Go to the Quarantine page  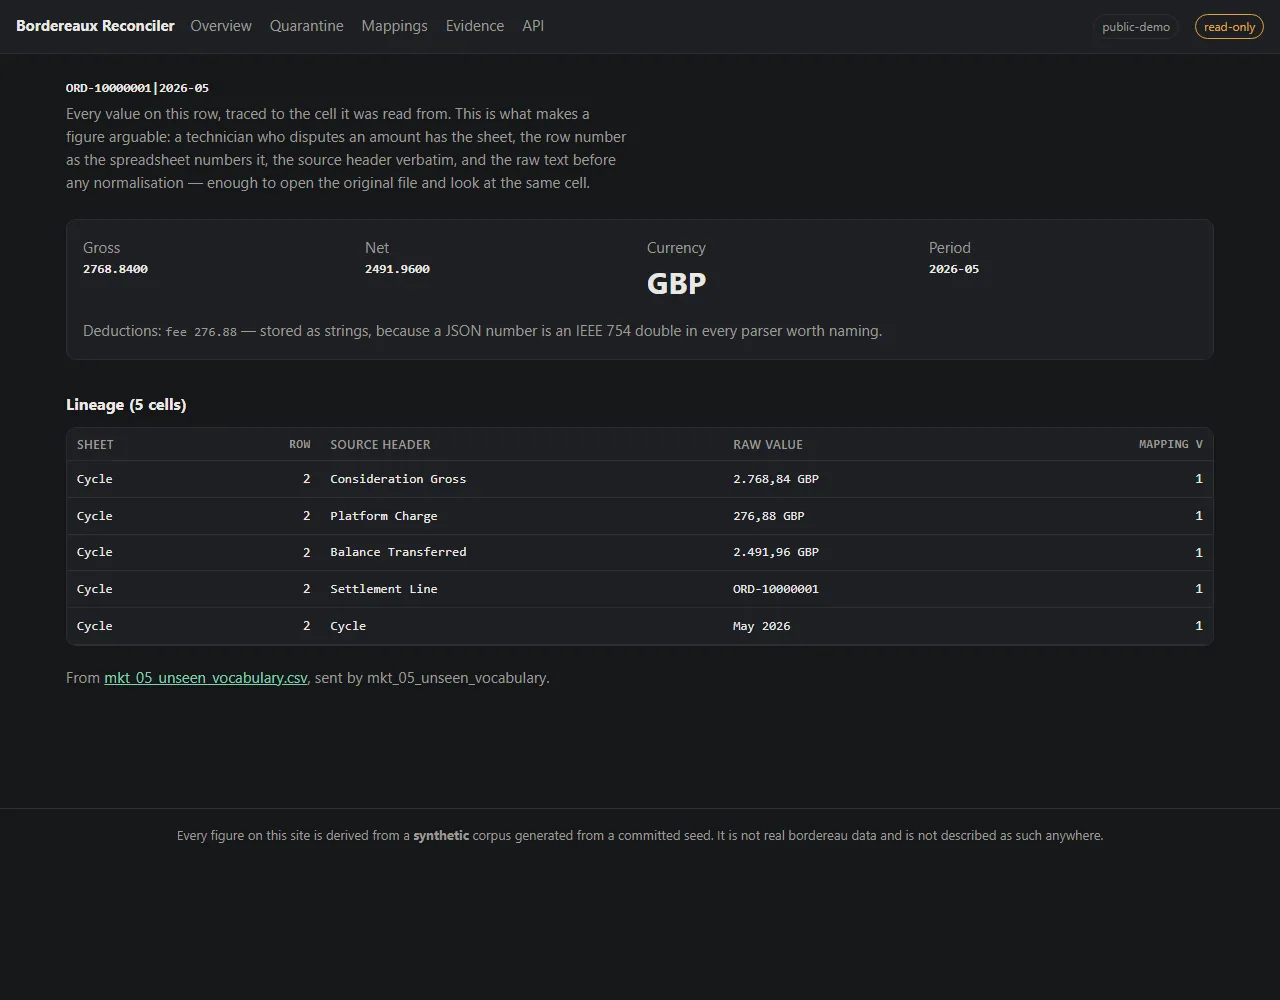[306, 26]
